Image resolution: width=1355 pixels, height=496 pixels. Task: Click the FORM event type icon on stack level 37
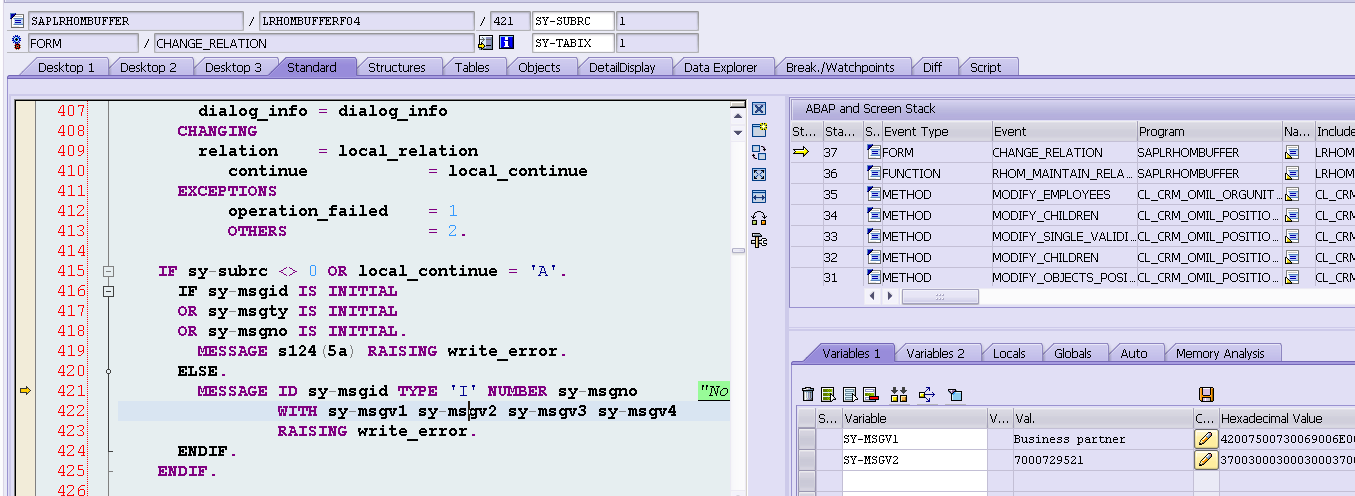click(874, 153)
